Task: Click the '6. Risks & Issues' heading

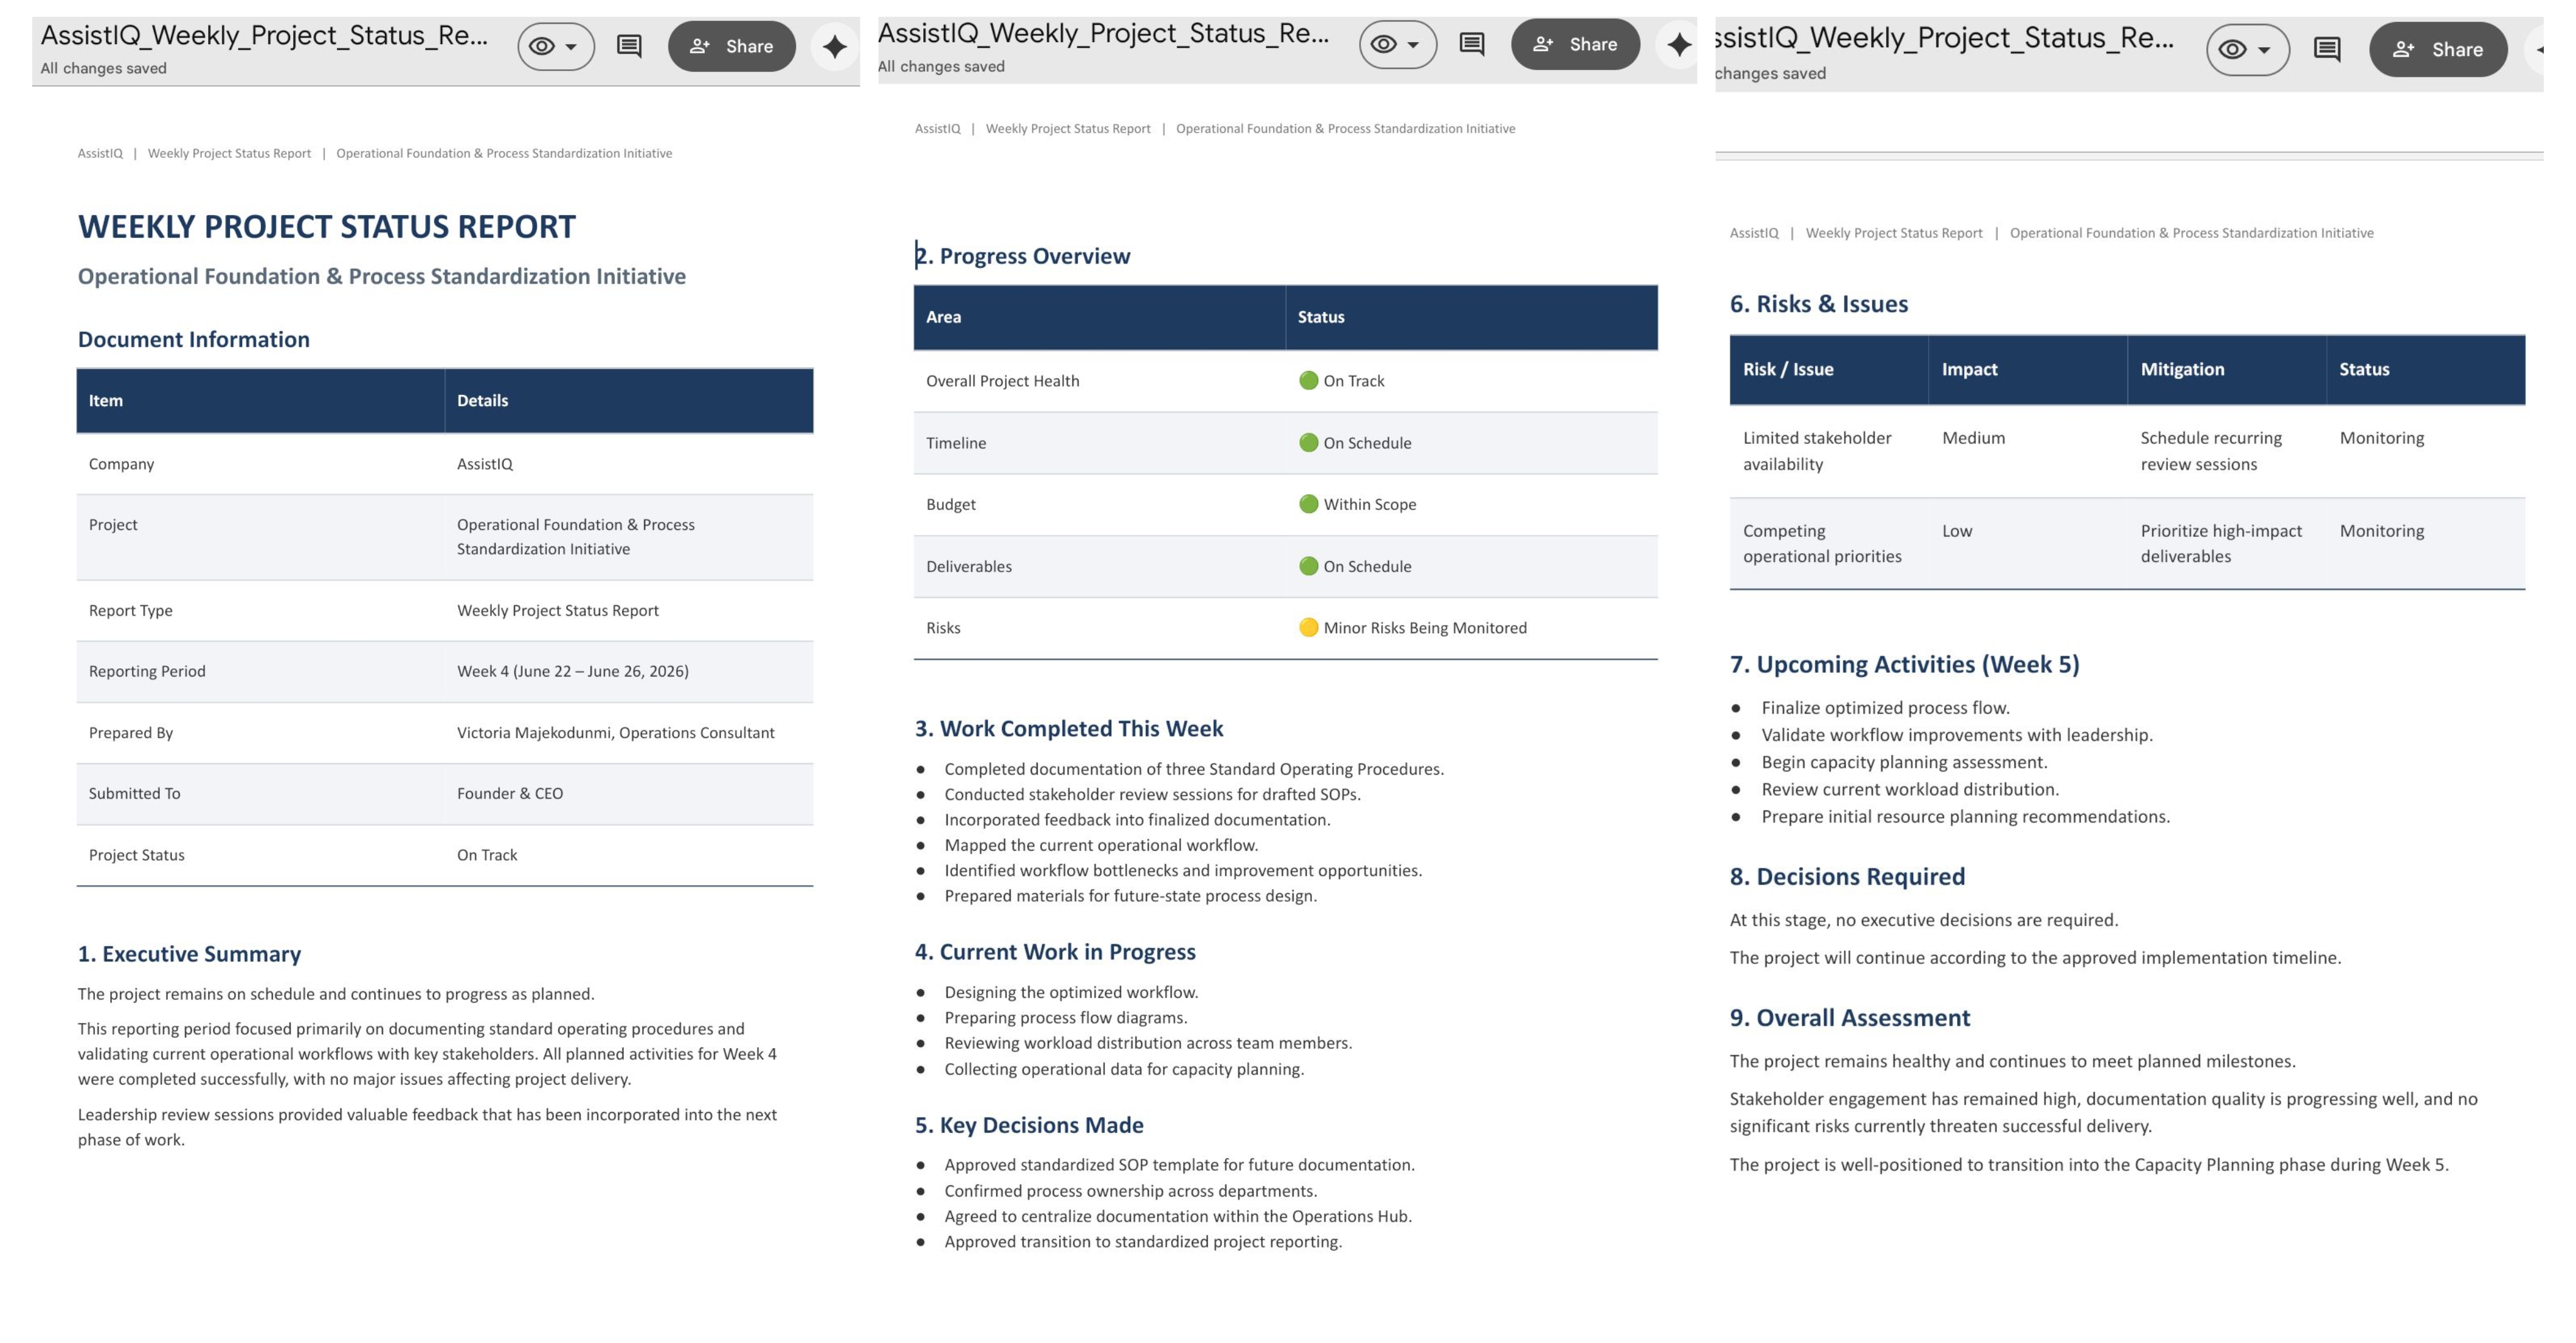Action: click(1819, 304)
